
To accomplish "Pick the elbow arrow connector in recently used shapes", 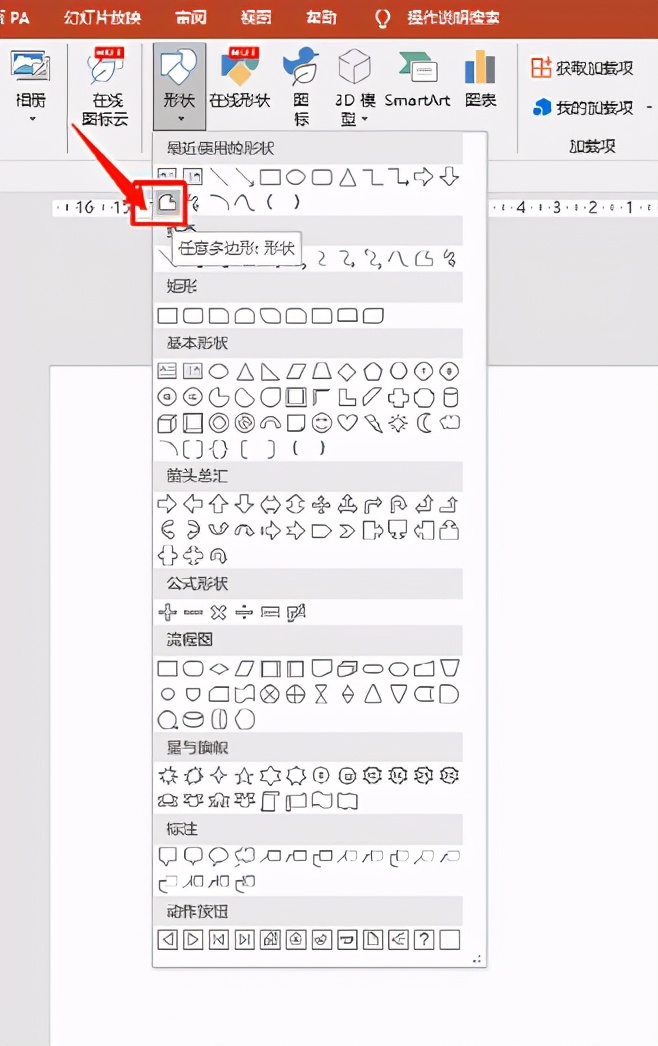I will pyautogui.click(x=398, y=177).
